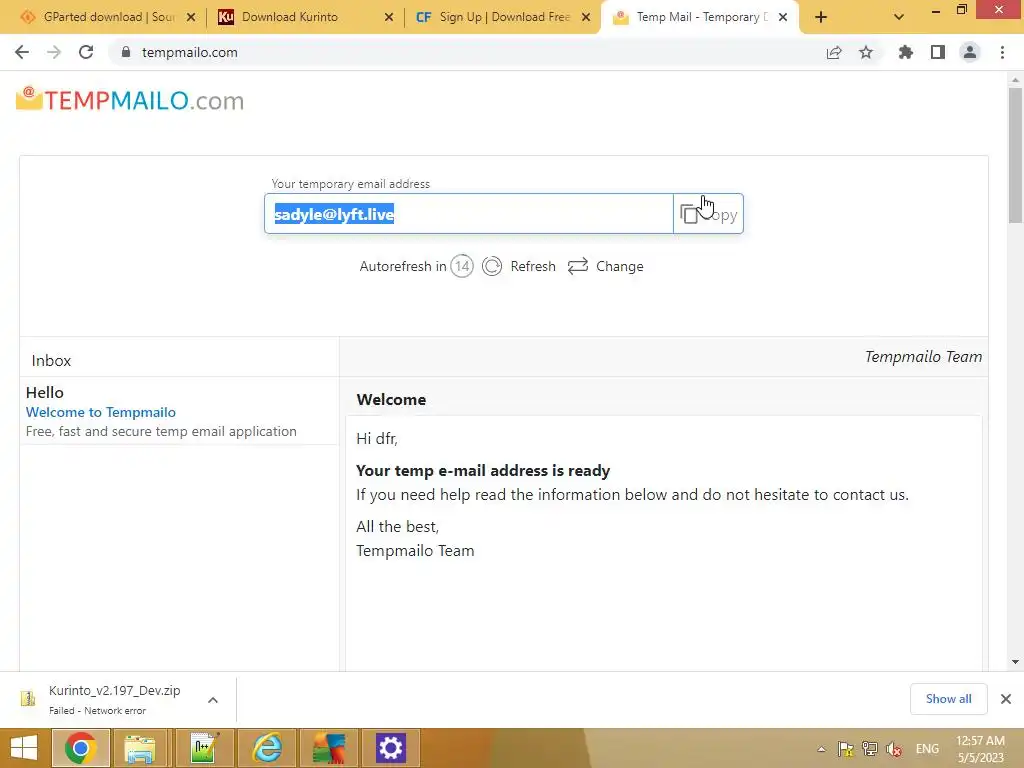The image size is (1024, 768).
Task: Close the Sign Up CF tab
Action: pyautogui.click(x=586, y=18)
